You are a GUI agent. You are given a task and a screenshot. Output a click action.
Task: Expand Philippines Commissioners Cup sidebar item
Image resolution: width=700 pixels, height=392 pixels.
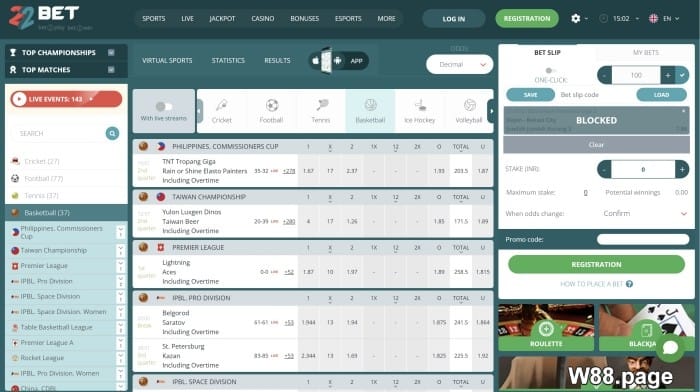[121, 232]
